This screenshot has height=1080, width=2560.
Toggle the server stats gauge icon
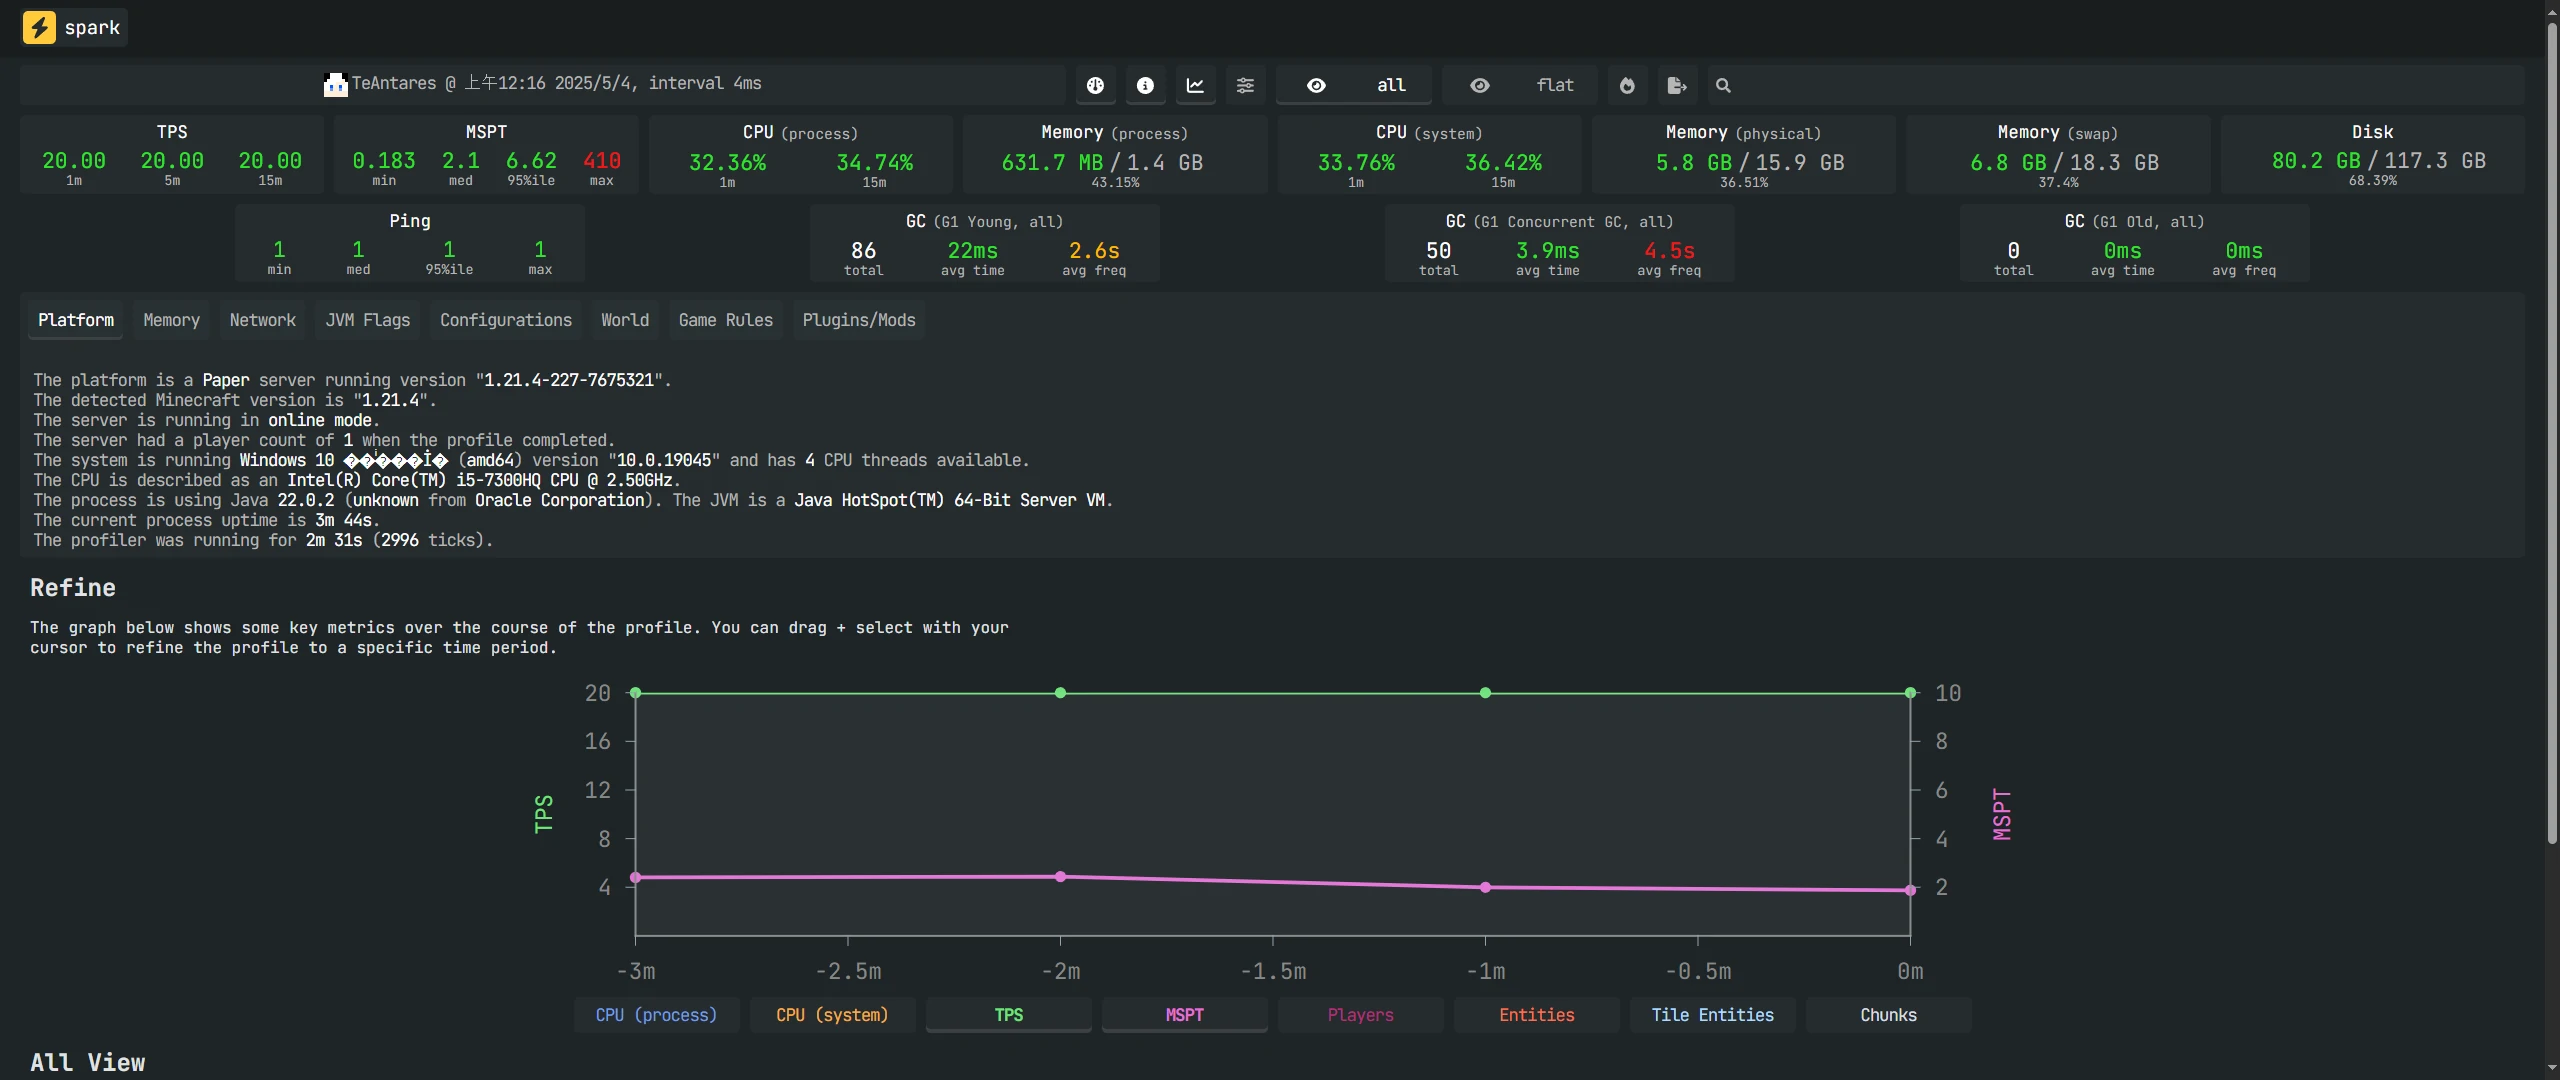tap(1096, 86)
